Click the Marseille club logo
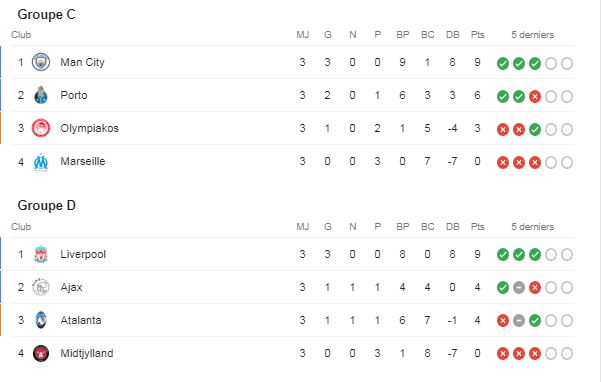This screenshot has width=601, height=382. [x=41, y=161]
